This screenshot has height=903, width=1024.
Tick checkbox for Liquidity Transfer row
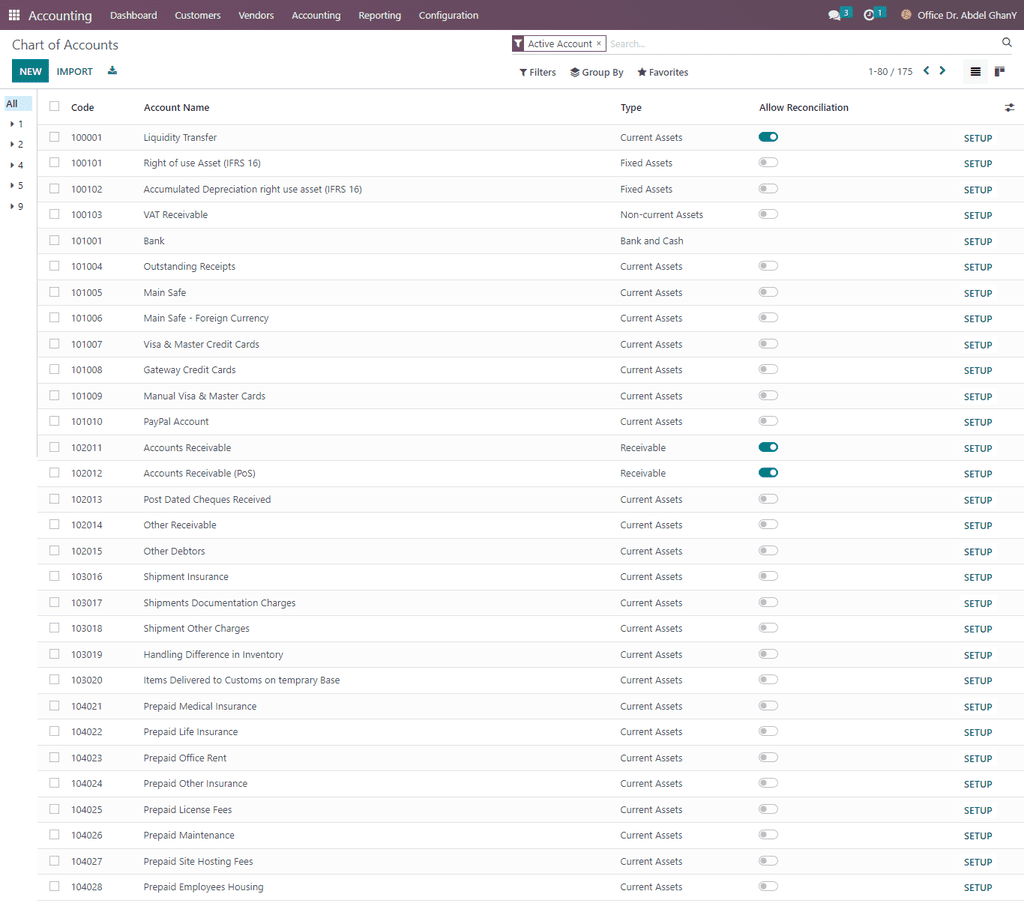pyautogui.click(x=54, y=137)
